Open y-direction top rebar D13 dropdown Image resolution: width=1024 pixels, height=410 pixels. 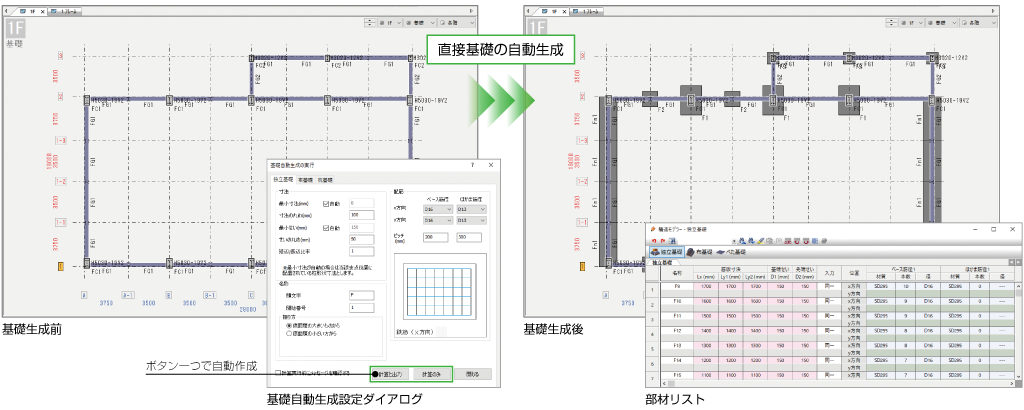click(x=471, y=221)
